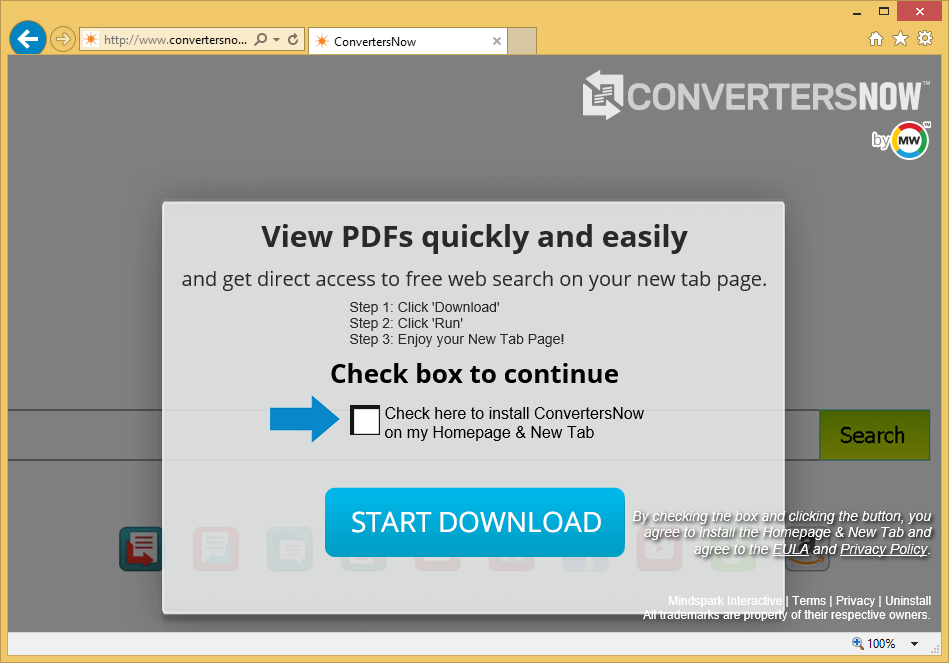Open the zoom level dropdown arrow
949x663 pixels.
pos(914,644)
